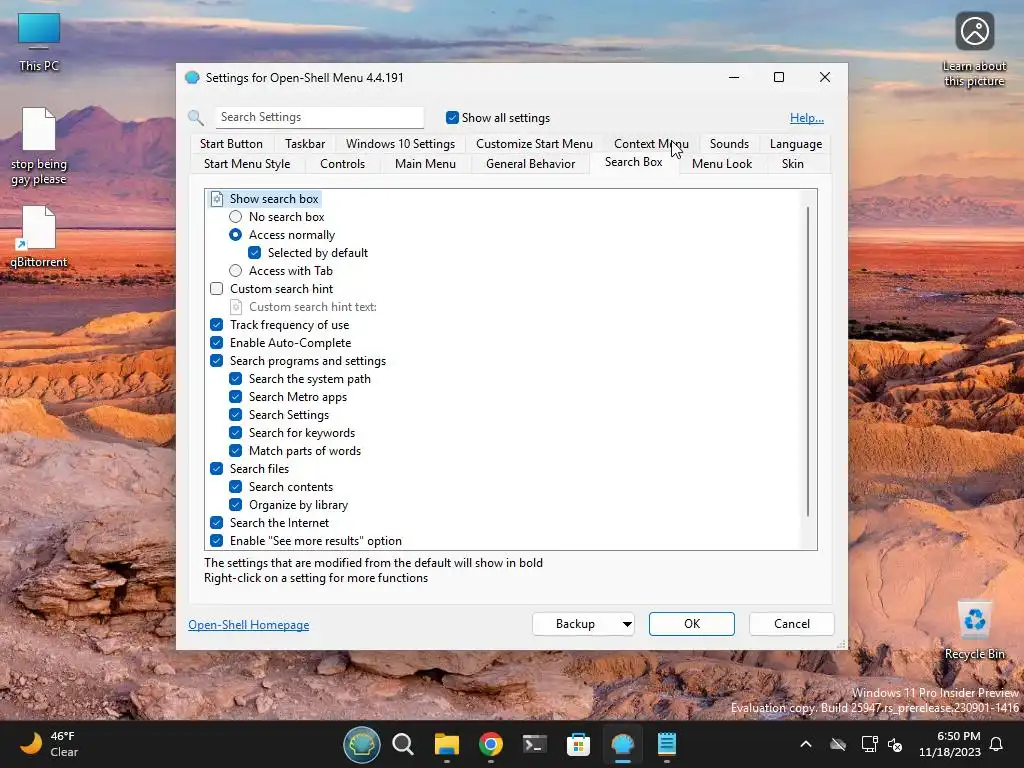Open the qBittorrent desktop shortcut
The height and width of the screenshot is (768, 1024).
tap(39, 236)
